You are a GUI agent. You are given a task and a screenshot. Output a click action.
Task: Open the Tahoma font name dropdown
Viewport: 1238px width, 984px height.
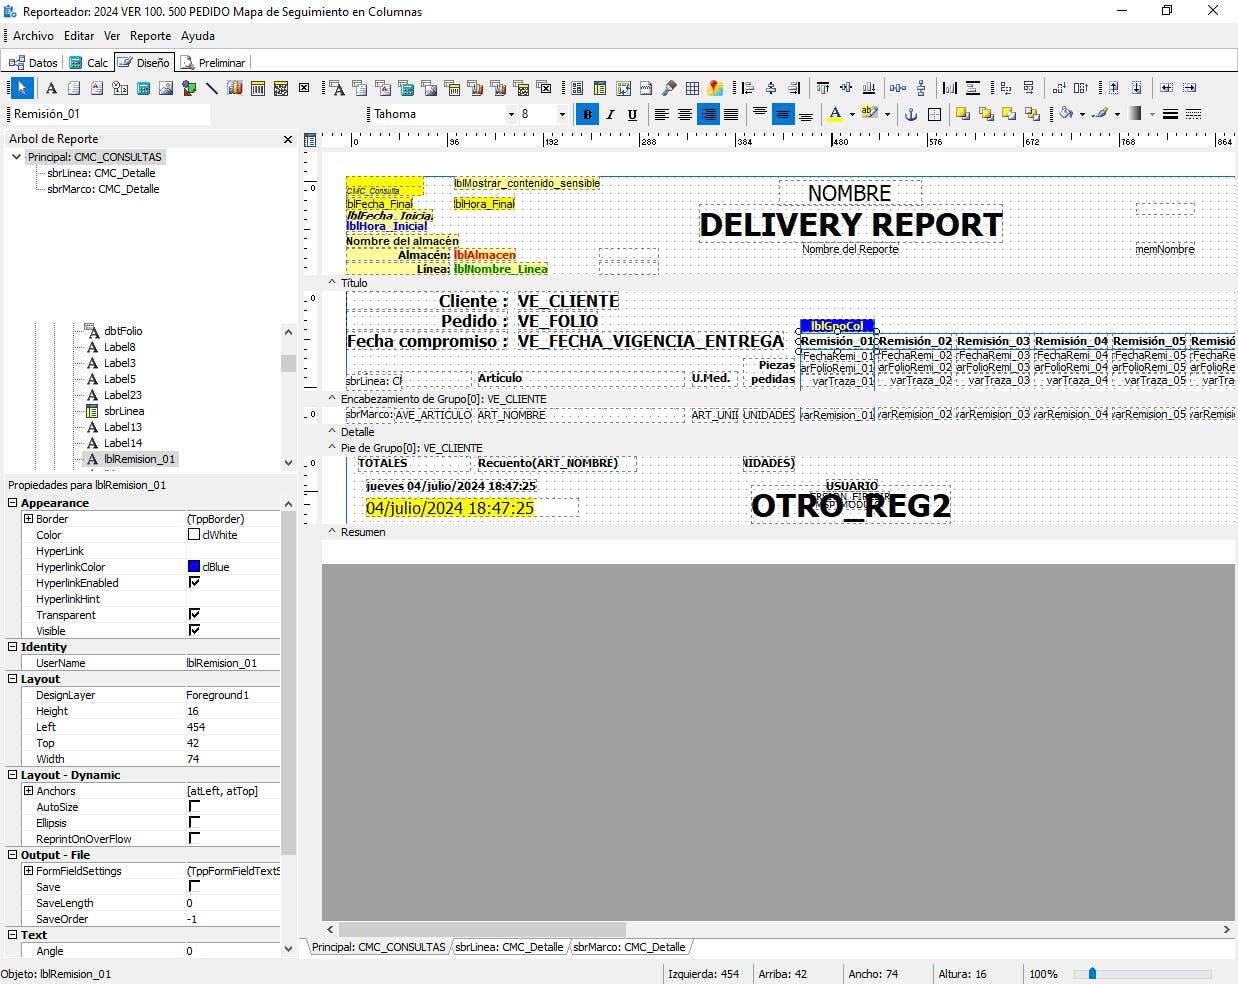coord(511,114)
